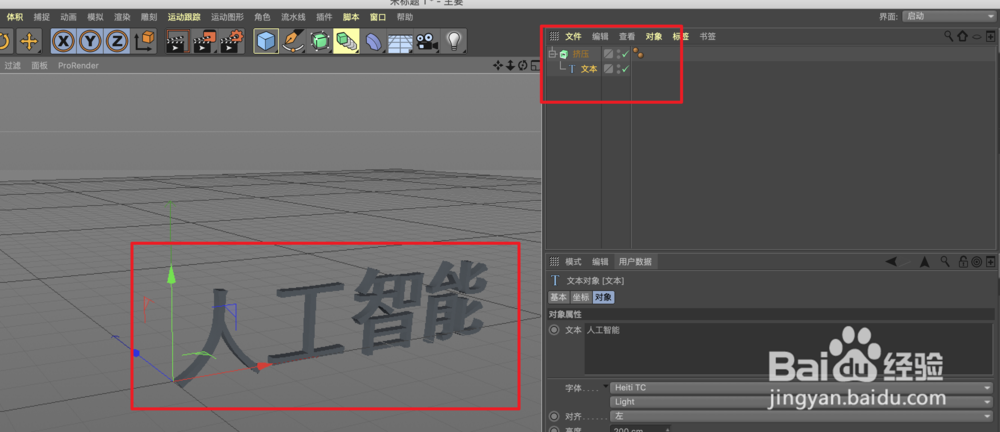Viewport: 1000px width, 432px height.
Task: Click Attribute Manager back arrow
Action: click(x=892, y=262)
